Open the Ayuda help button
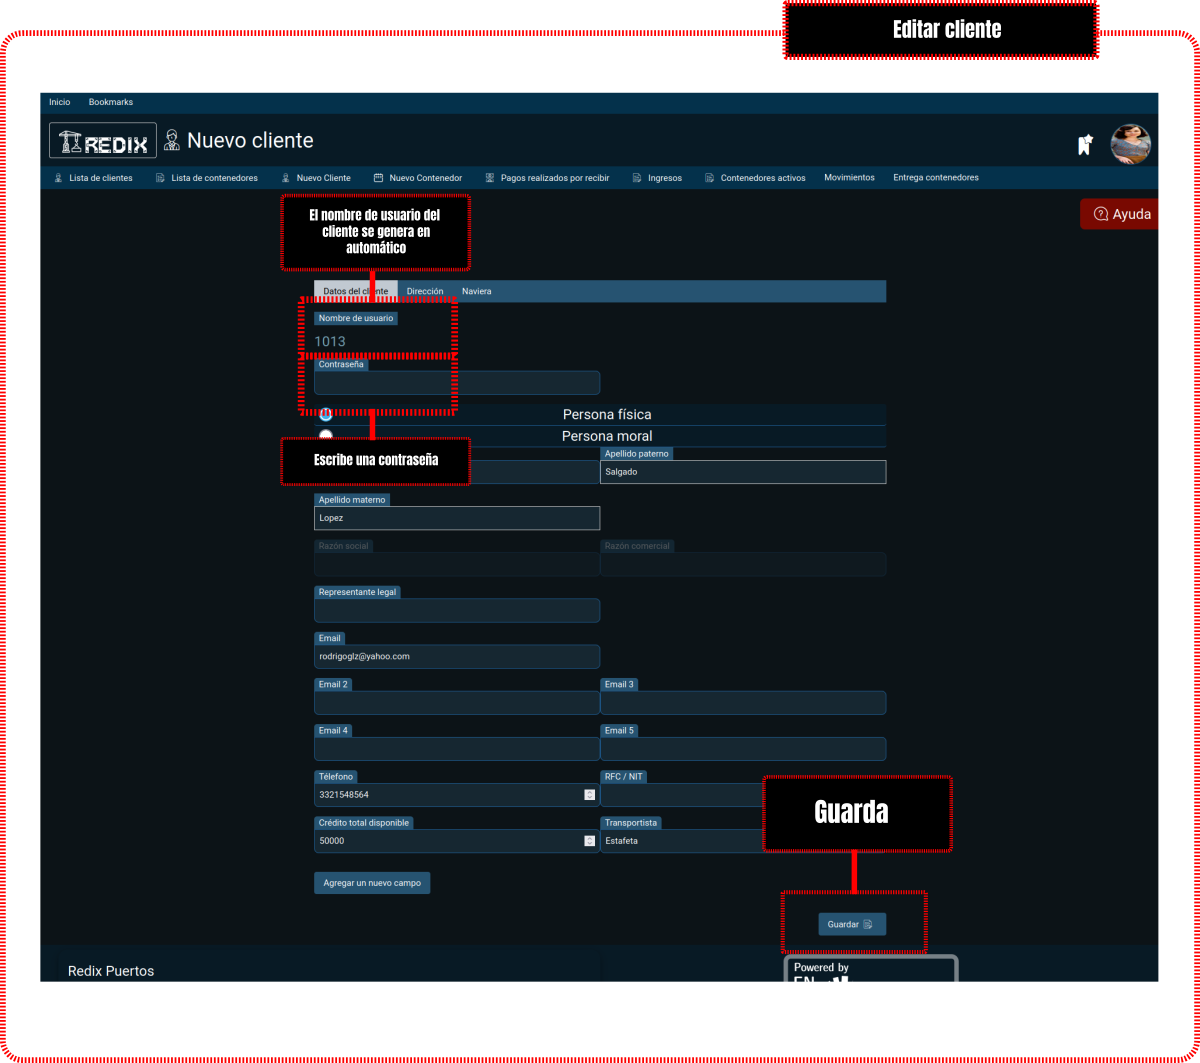This screenshot has width=1200, height=1063. (x=1121, y=214)
